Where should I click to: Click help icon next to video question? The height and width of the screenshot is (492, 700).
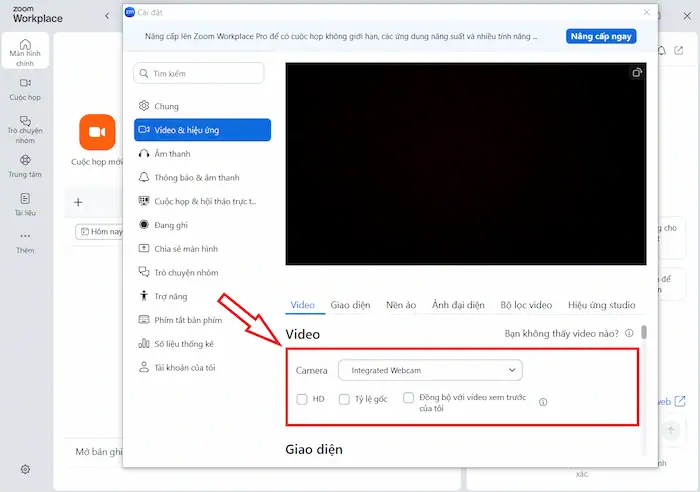628,334
